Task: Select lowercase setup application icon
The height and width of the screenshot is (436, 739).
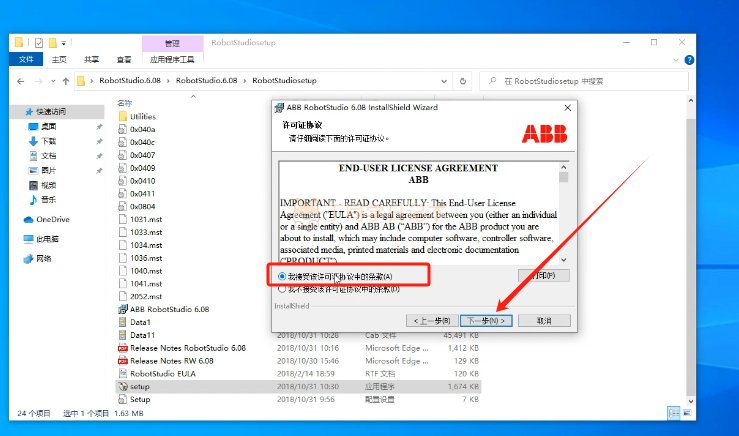Action: pos(123,387)
